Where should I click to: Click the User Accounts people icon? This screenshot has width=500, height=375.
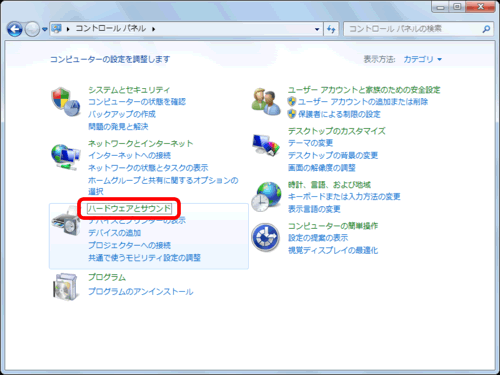pos(266,102)
